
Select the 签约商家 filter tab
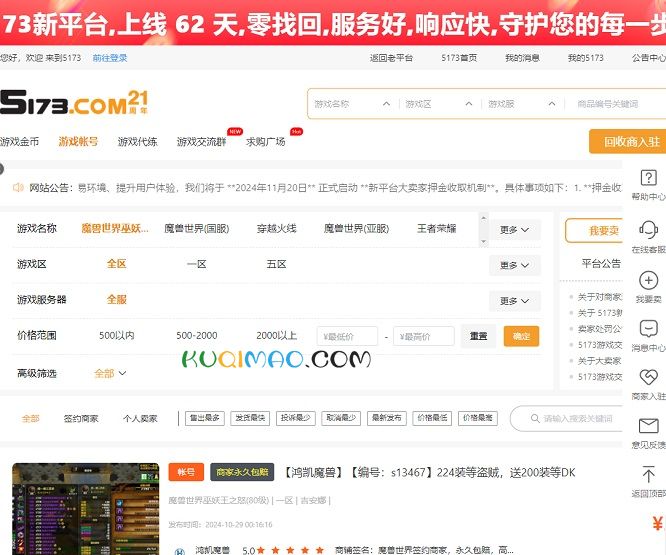pos(81,419)
